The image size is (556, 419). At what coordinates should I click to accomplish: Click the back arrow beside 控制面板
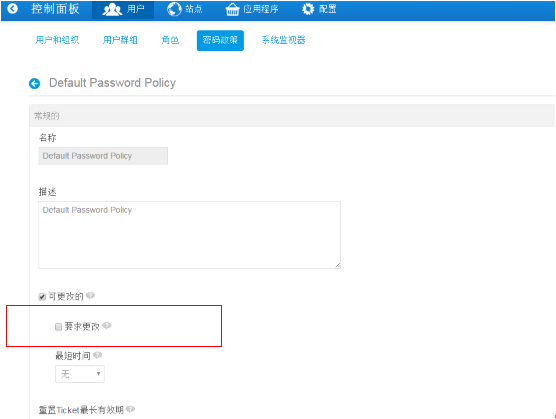[12, 9]
